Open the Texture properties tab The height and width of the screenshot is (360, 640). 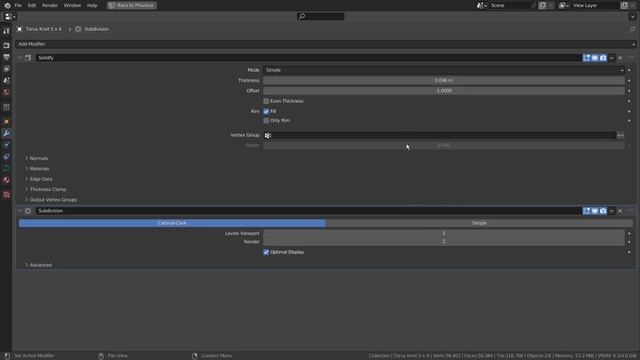point(6,195)
